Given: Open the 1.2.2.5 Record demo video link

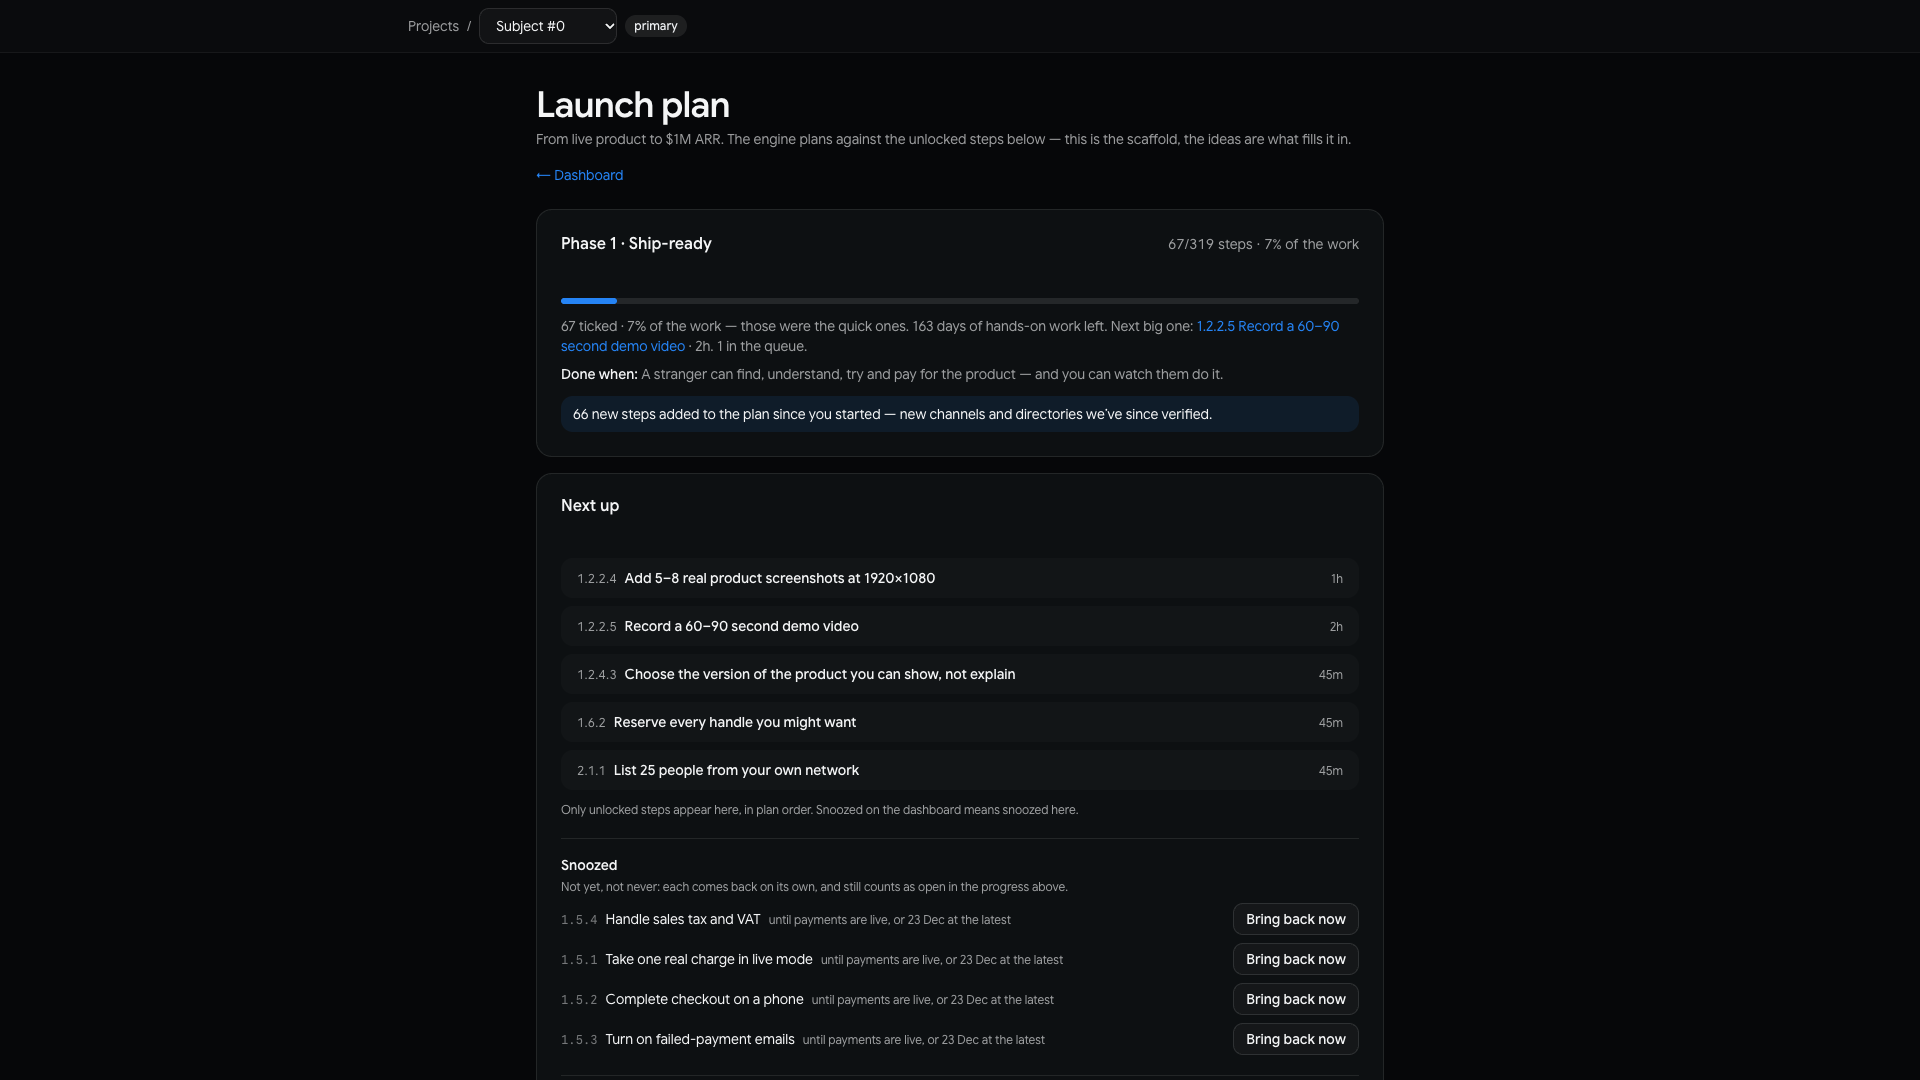Looking at the screenshot, I should click(x=950, y=336).
